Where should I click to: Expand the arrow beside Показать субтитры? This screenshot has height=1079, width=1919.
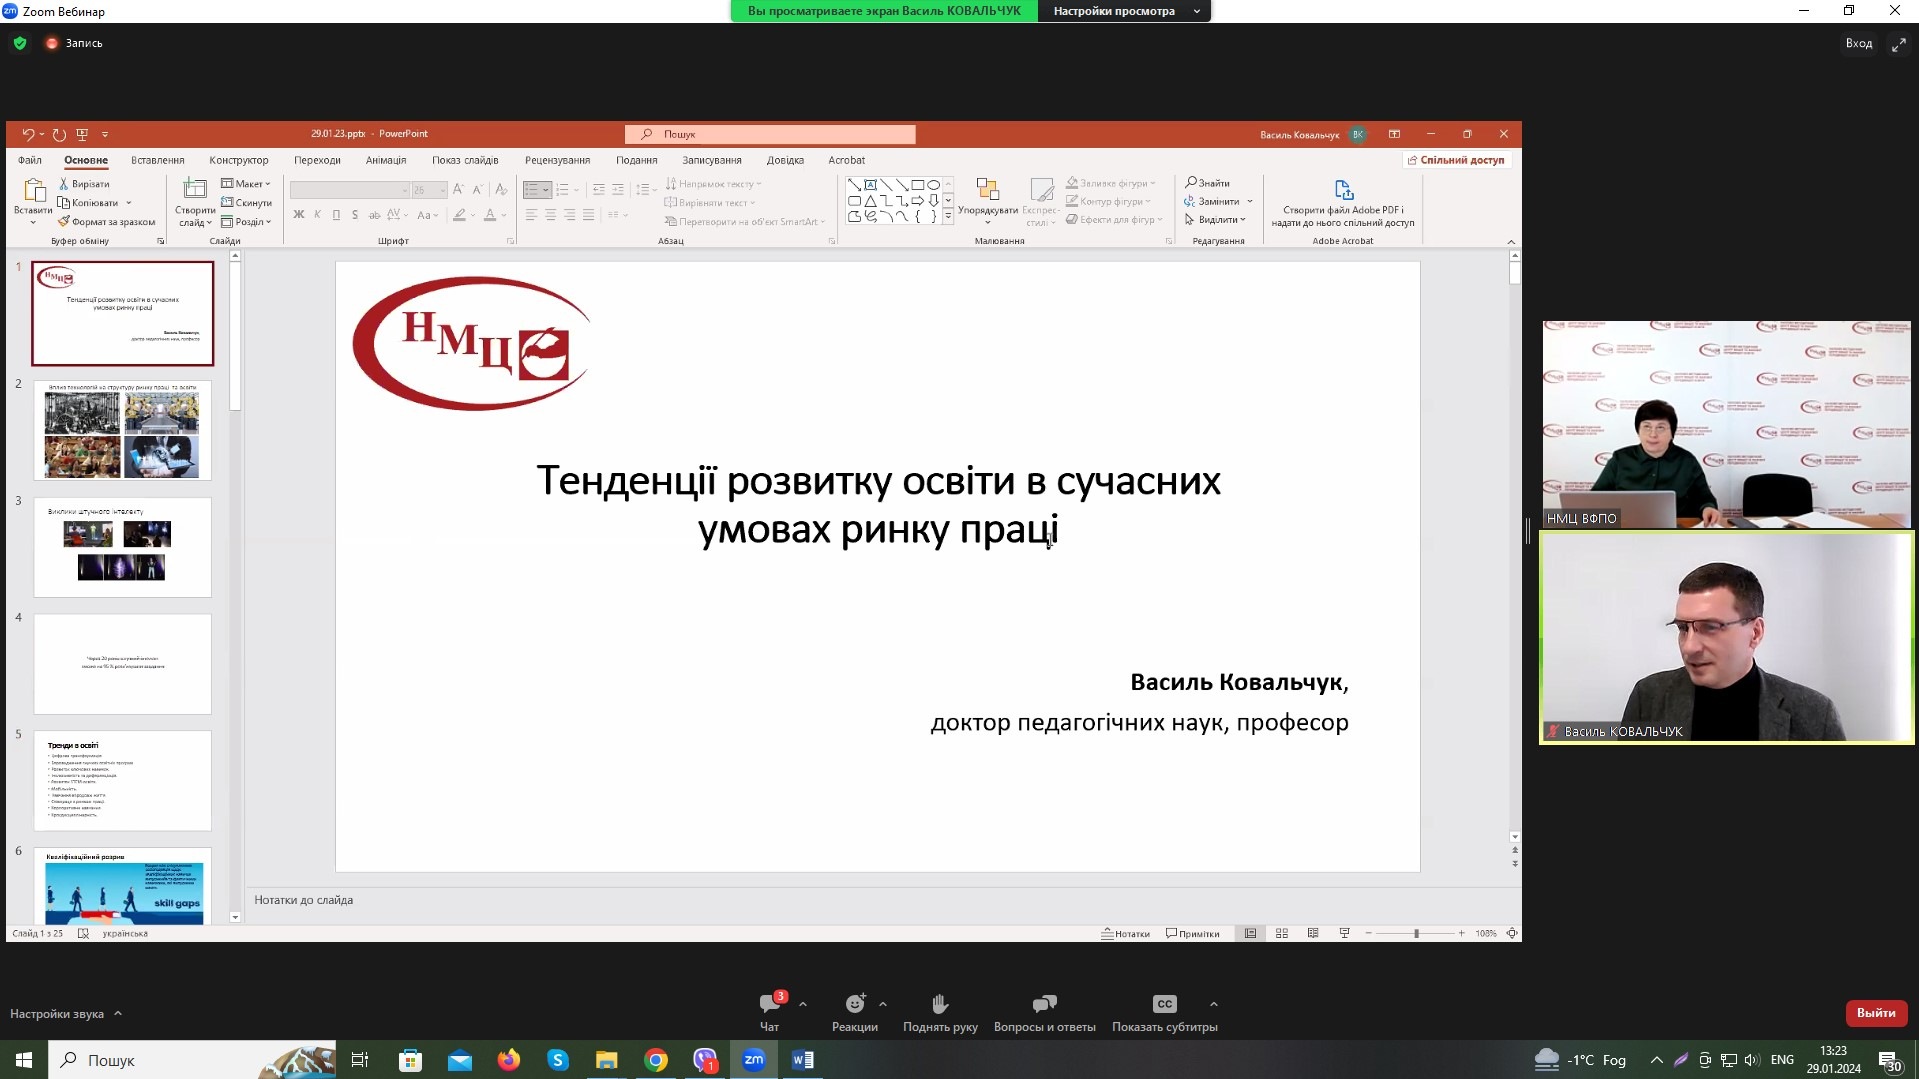coord(1214,1004)
